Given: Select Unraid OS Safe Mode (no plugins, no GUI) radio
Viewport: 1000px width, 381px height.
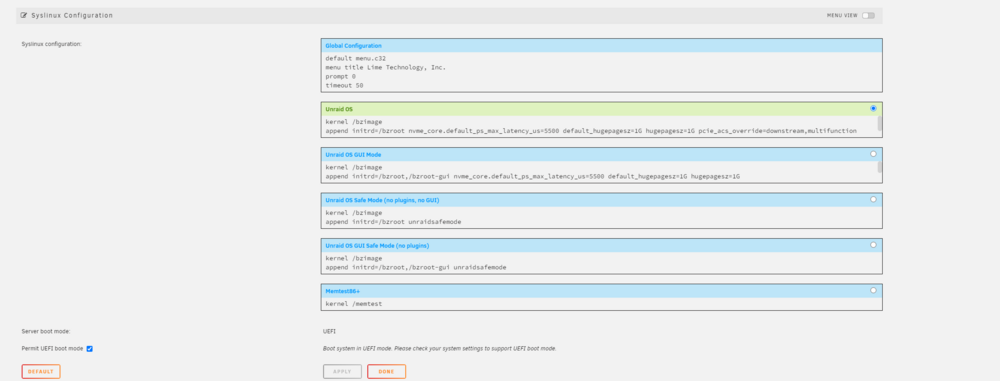Looking at the screenshot, I should [x=873, y=199].
